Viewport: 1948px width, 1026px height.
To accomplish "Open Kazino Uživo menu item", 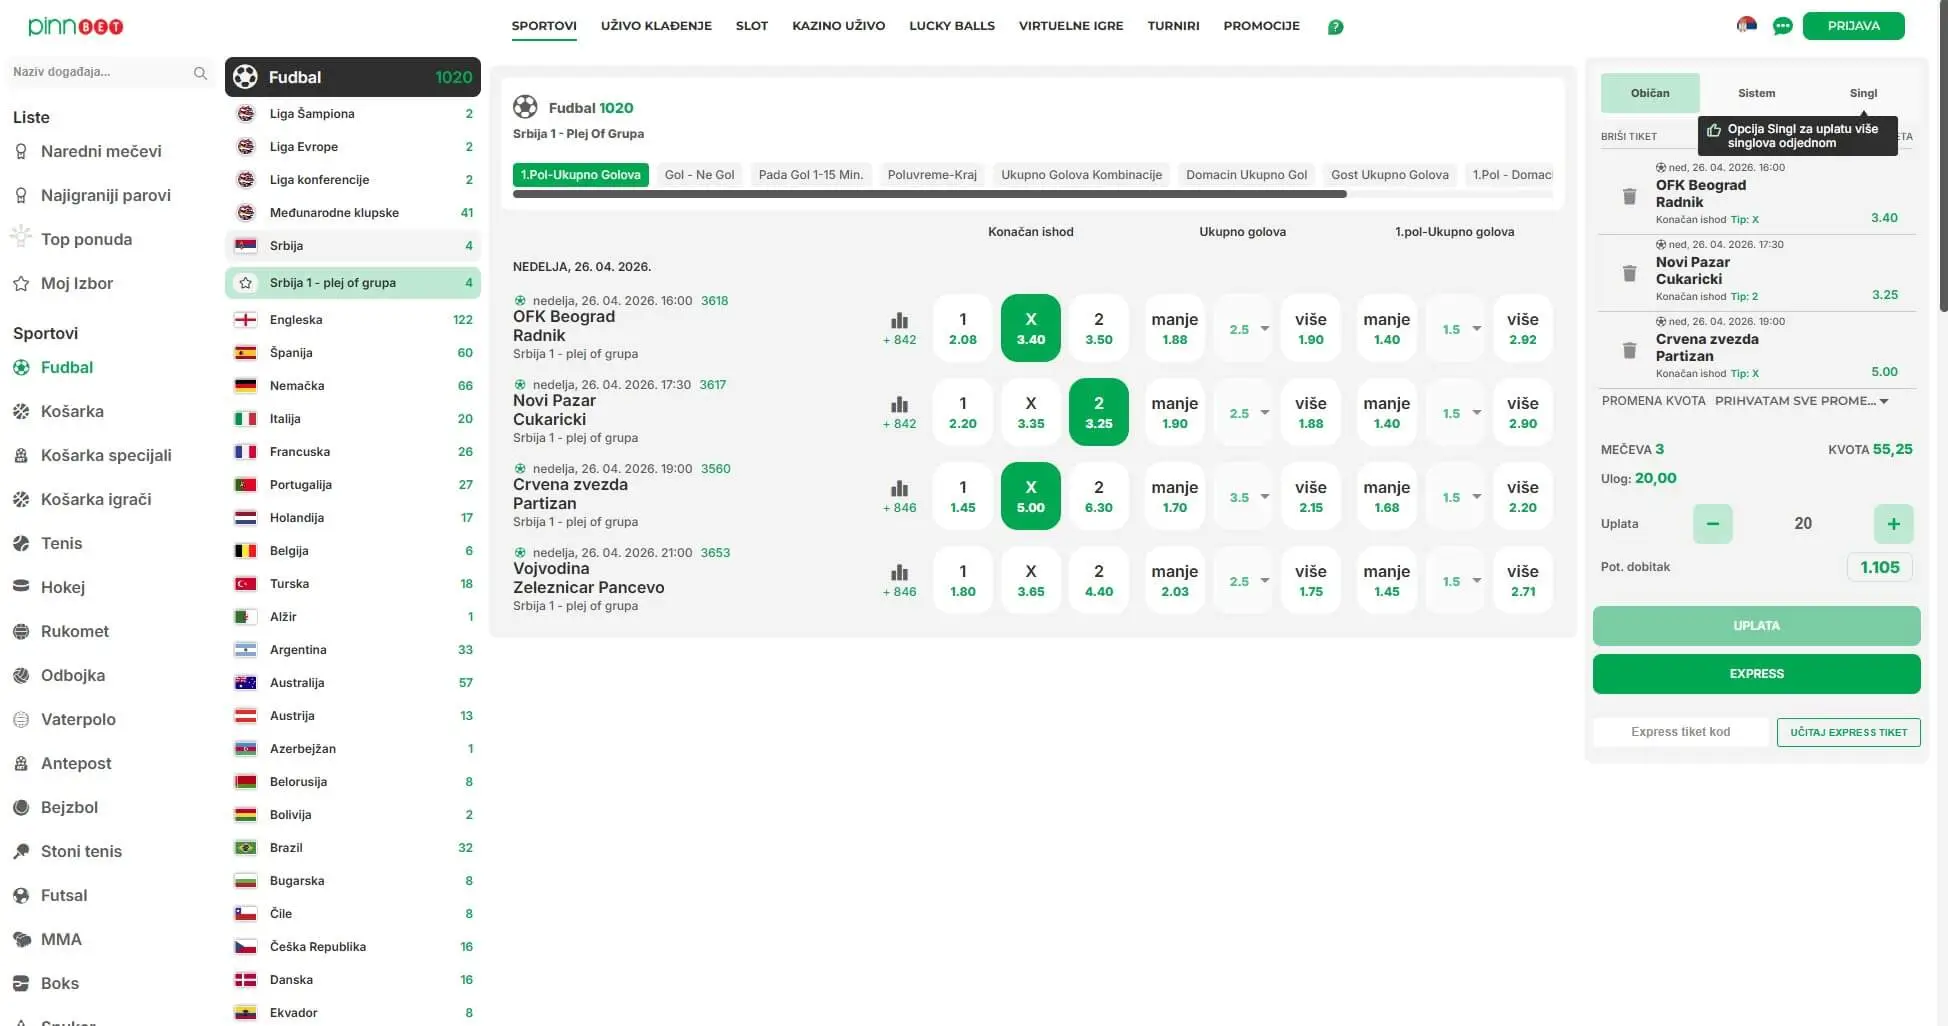I will [838, 26].
